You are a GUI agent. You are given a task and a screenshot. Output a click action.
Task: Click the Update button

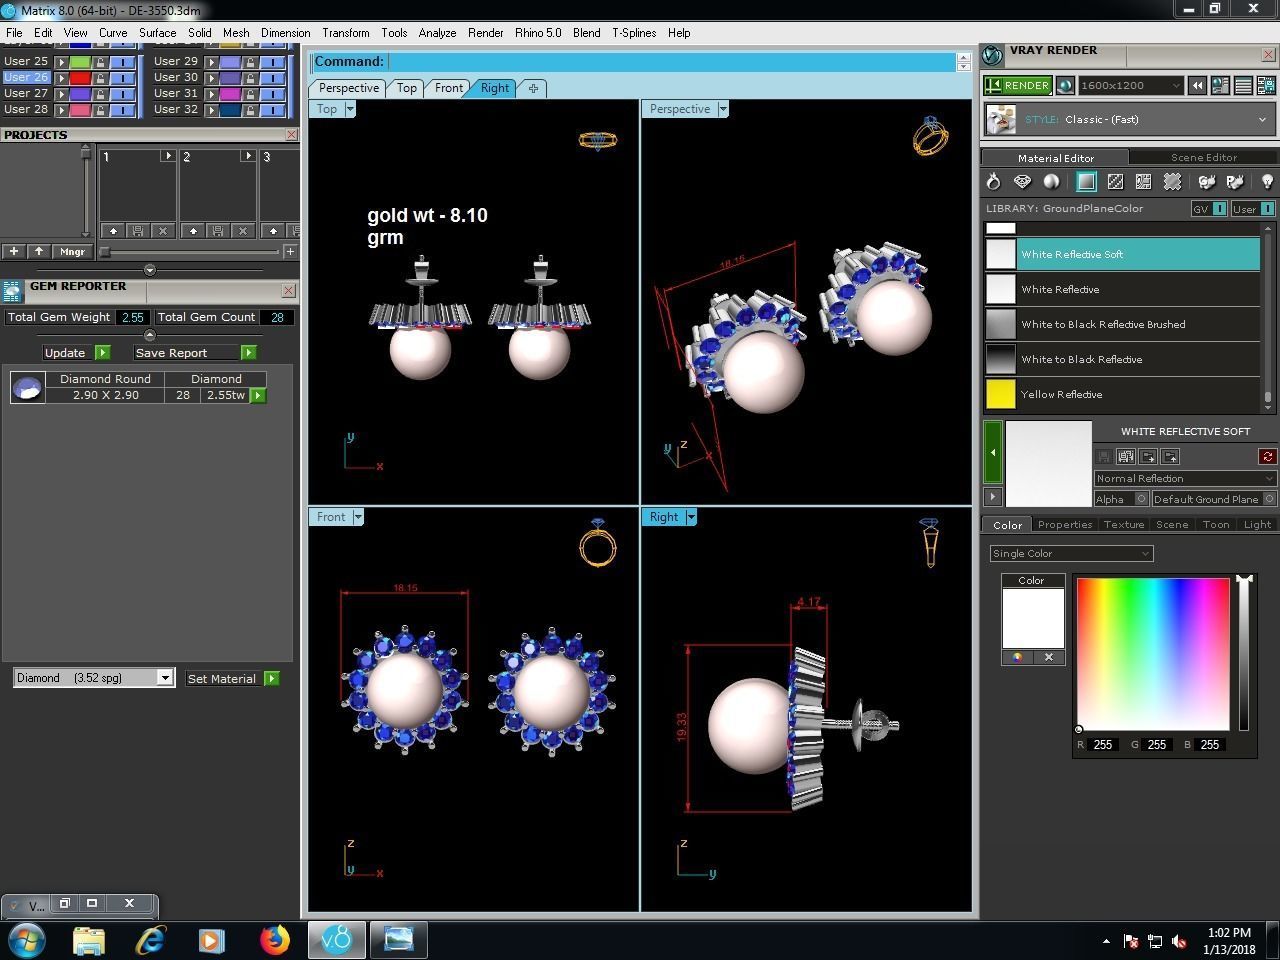[x=76, y=353]
